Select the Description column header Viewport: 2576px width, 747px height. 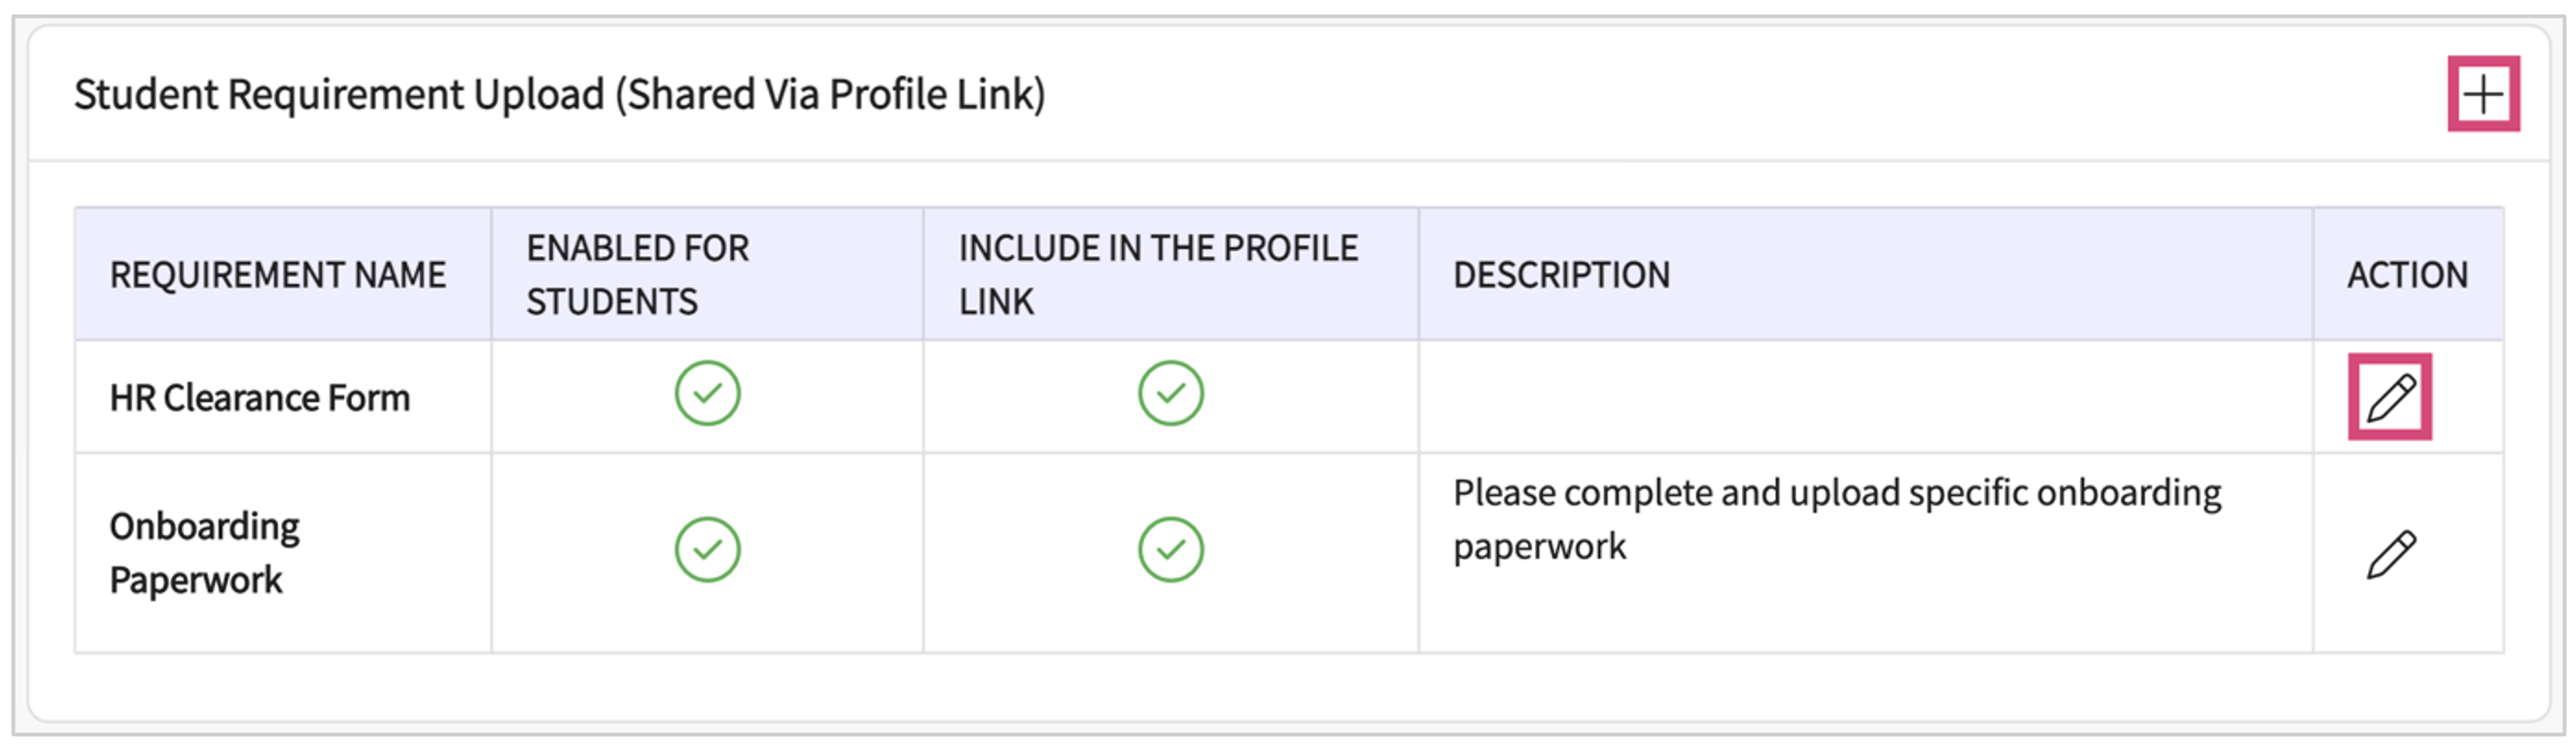coord(1561,275)
